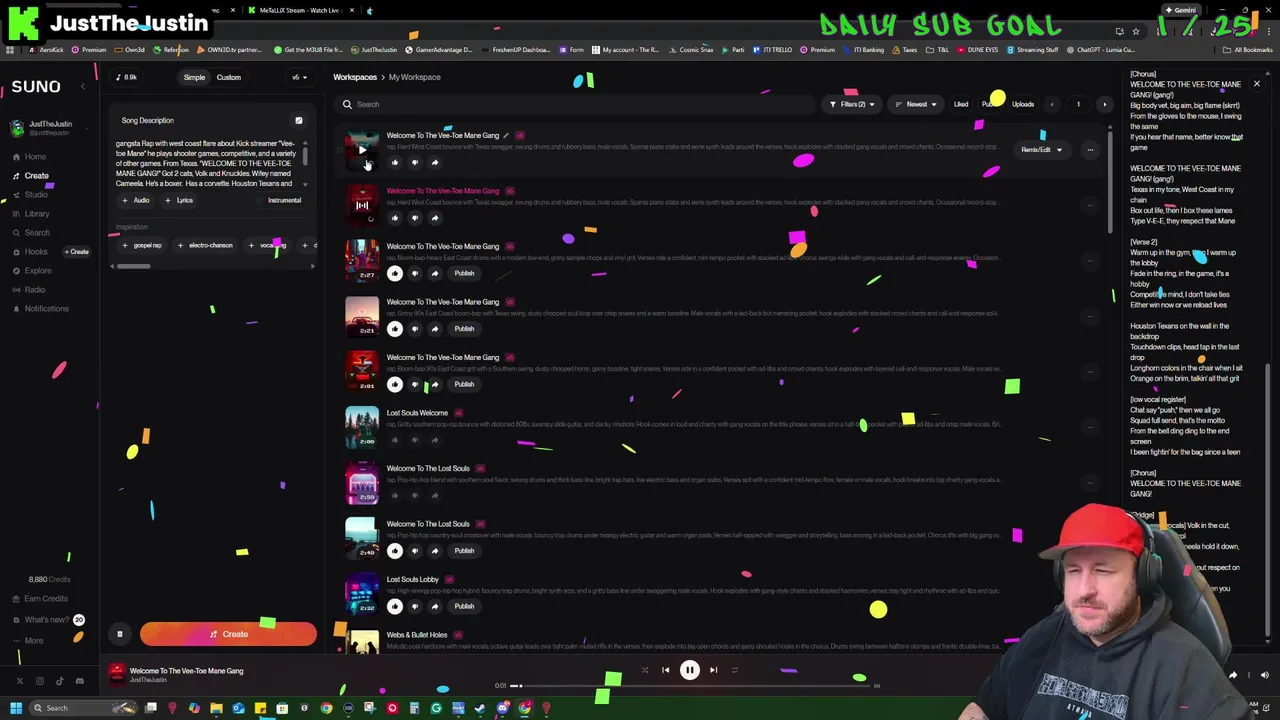This screenshot has height=720, width=1280.
Task: Go to the previous page arrow
Action: (x=1051, y=104)
